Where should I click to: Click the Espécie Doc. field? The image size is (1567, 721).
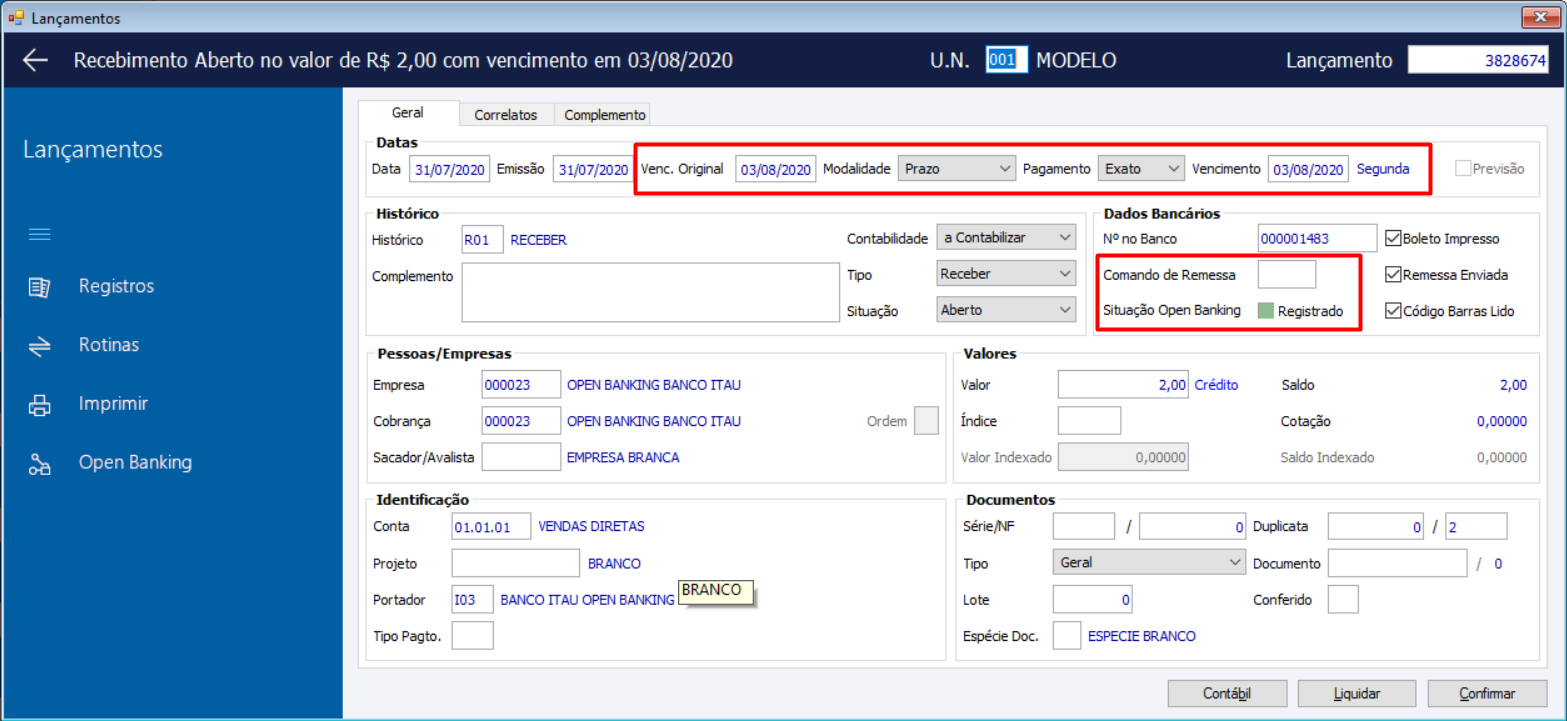1067,635
